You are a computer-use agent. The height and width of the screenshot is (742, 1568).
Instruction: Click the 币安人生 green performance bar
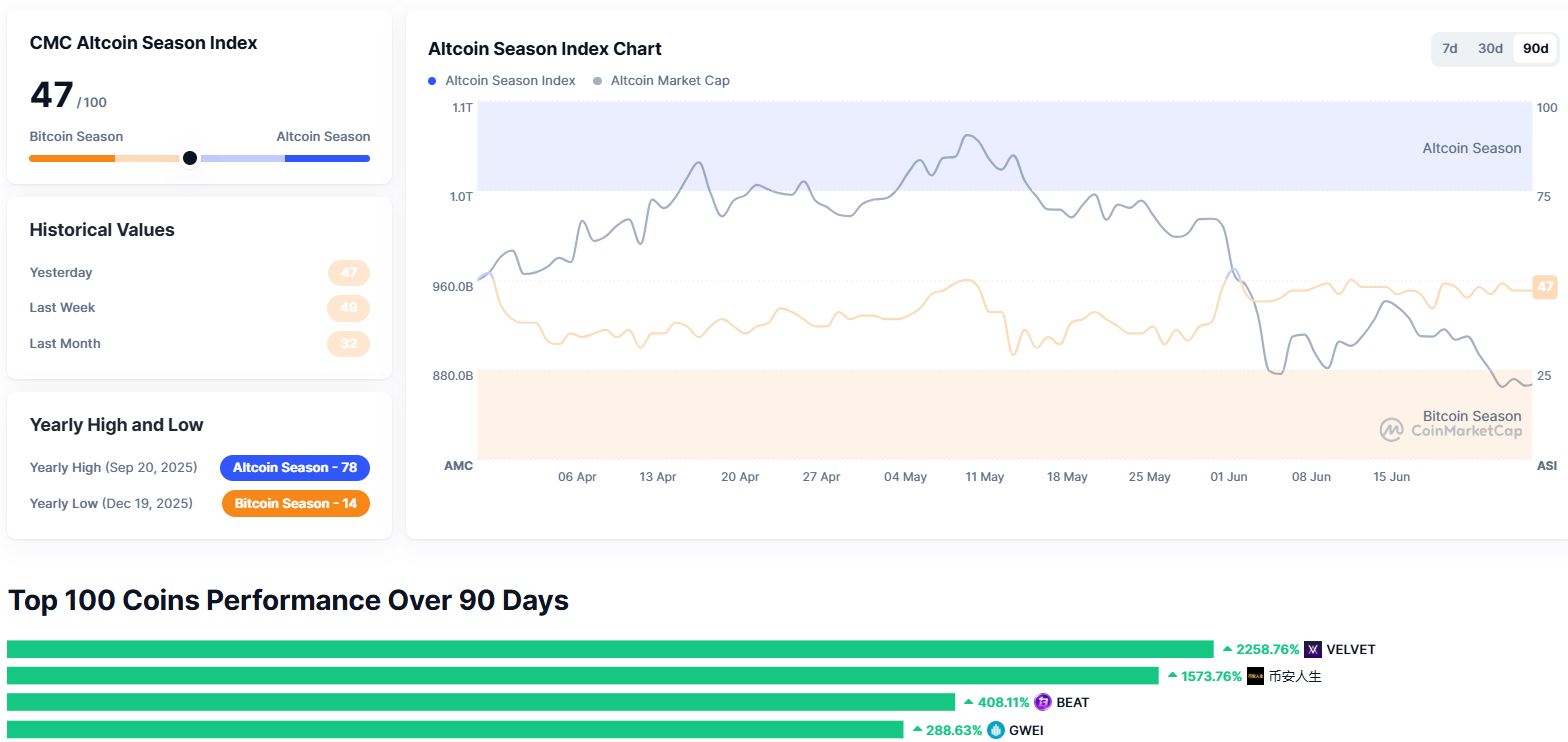click(x=583, y=676)
